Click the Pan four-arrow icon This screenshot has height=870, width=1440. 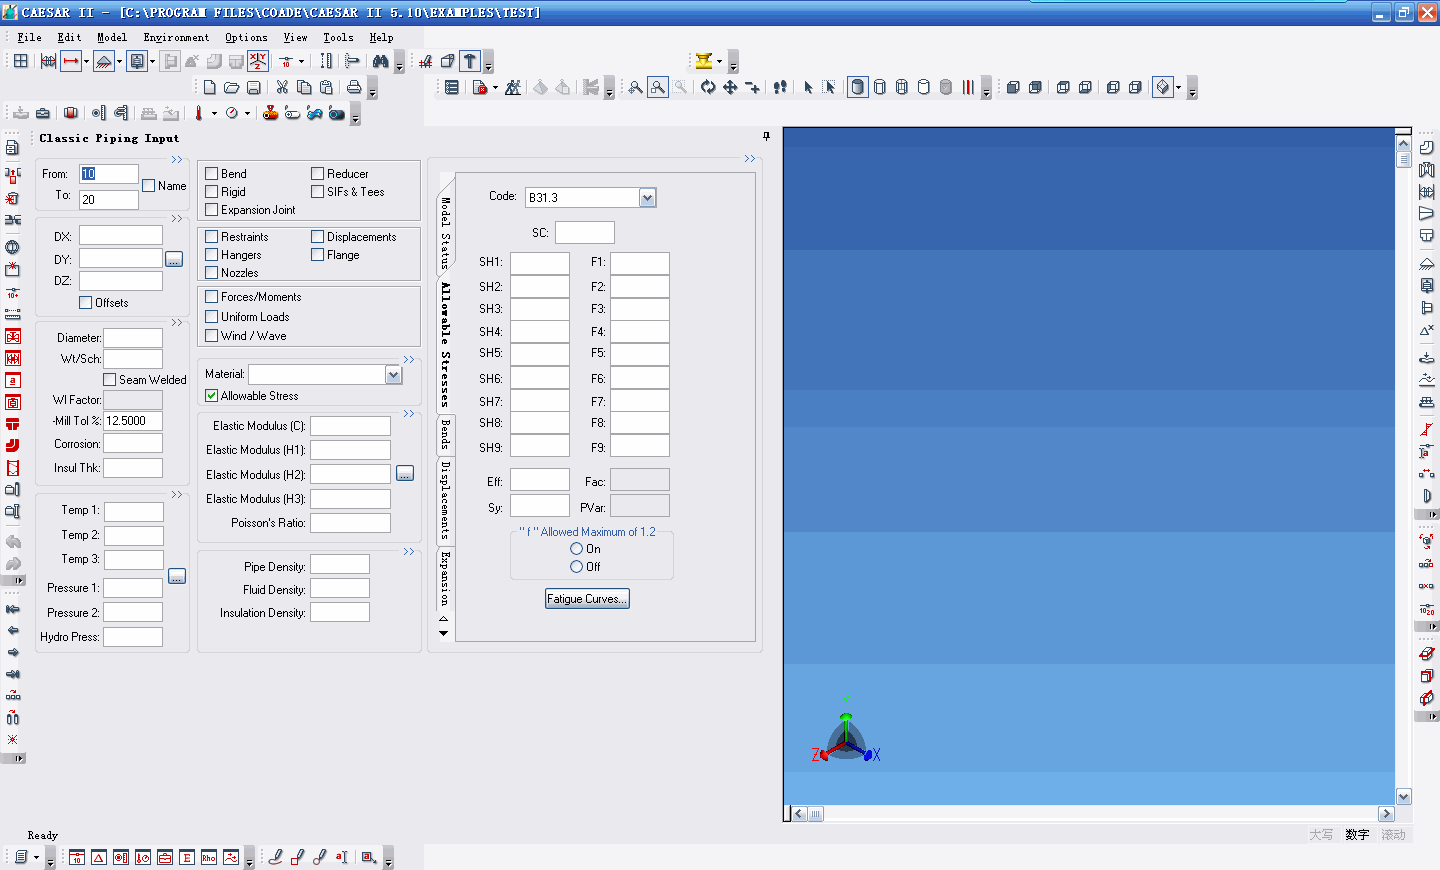point(730,88)
